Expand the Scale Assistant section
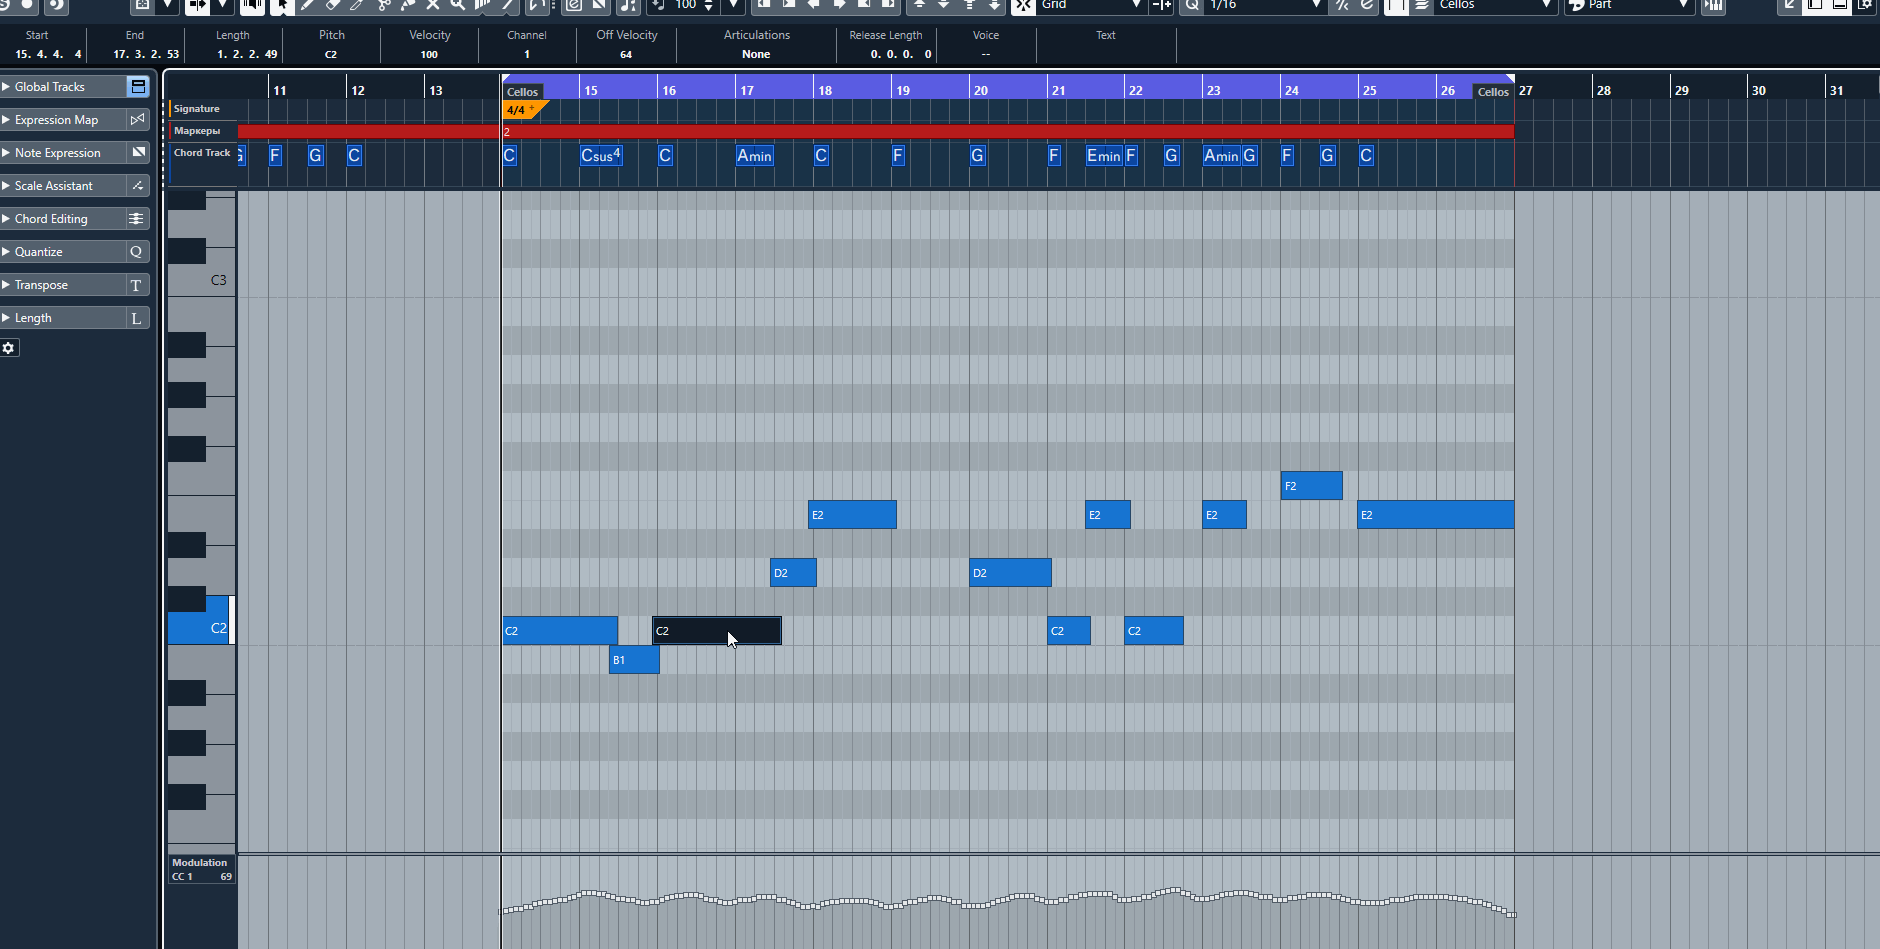The width and height of the screenshot is (1880, 949). pos(6,186)
